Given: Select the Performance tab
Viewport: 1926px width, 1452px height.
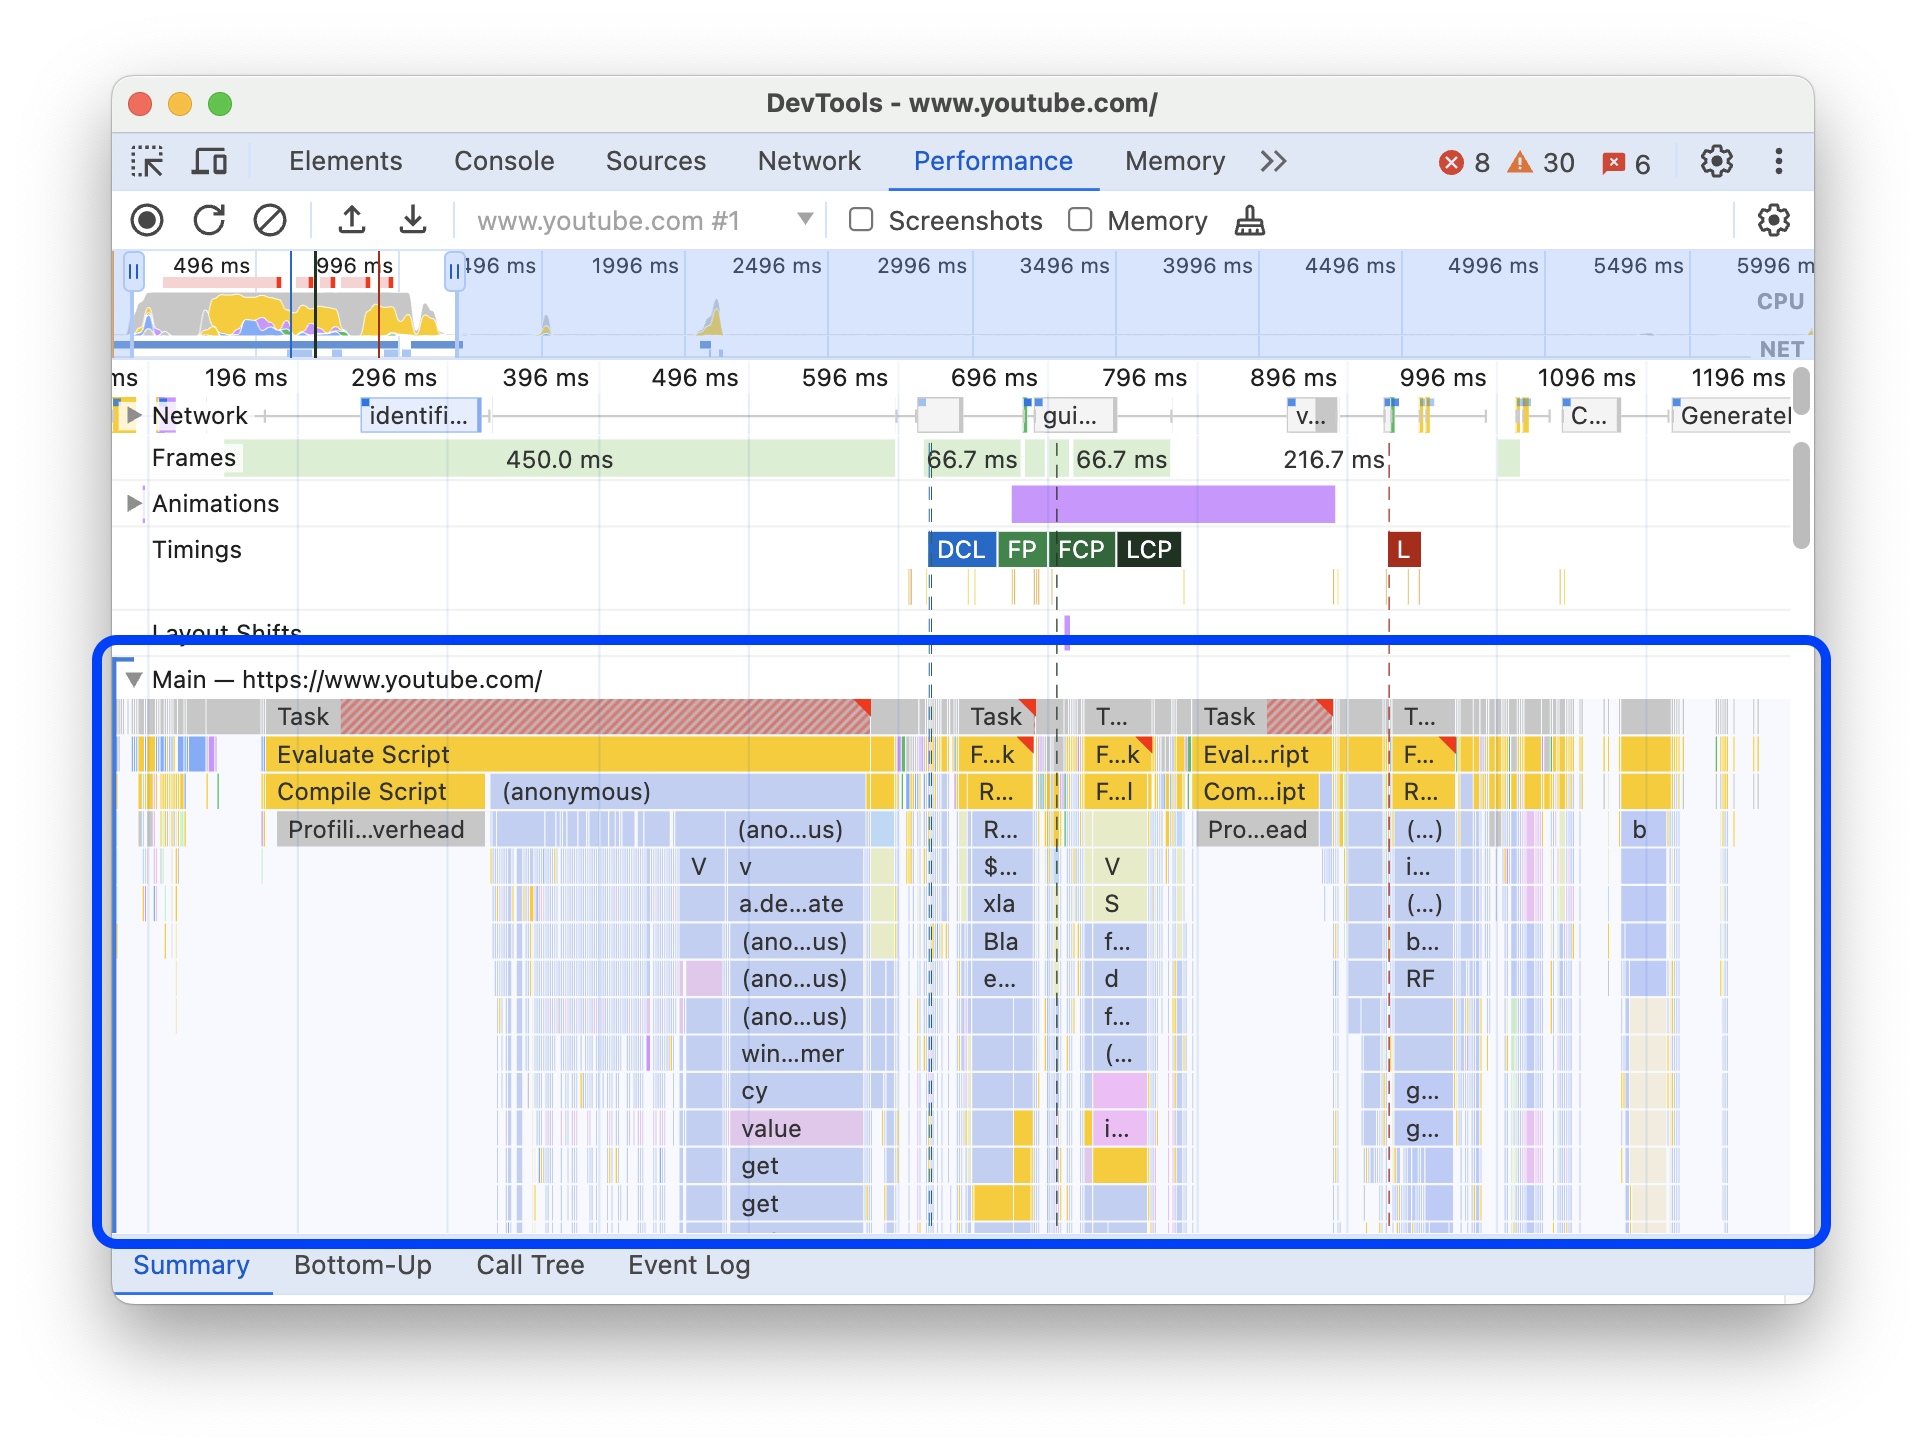Looking at the screenshot, I should pyautogui.click(x=993, y=160).
